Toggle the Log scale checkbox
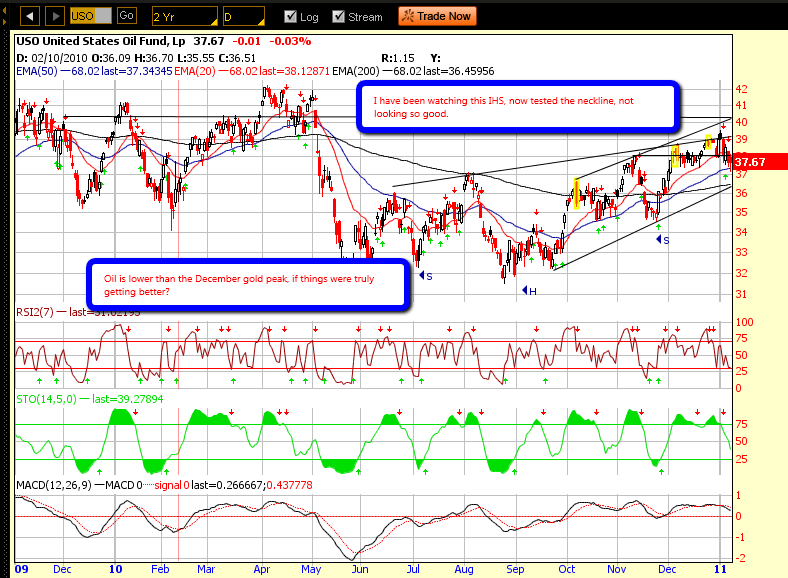 (290, 17)
